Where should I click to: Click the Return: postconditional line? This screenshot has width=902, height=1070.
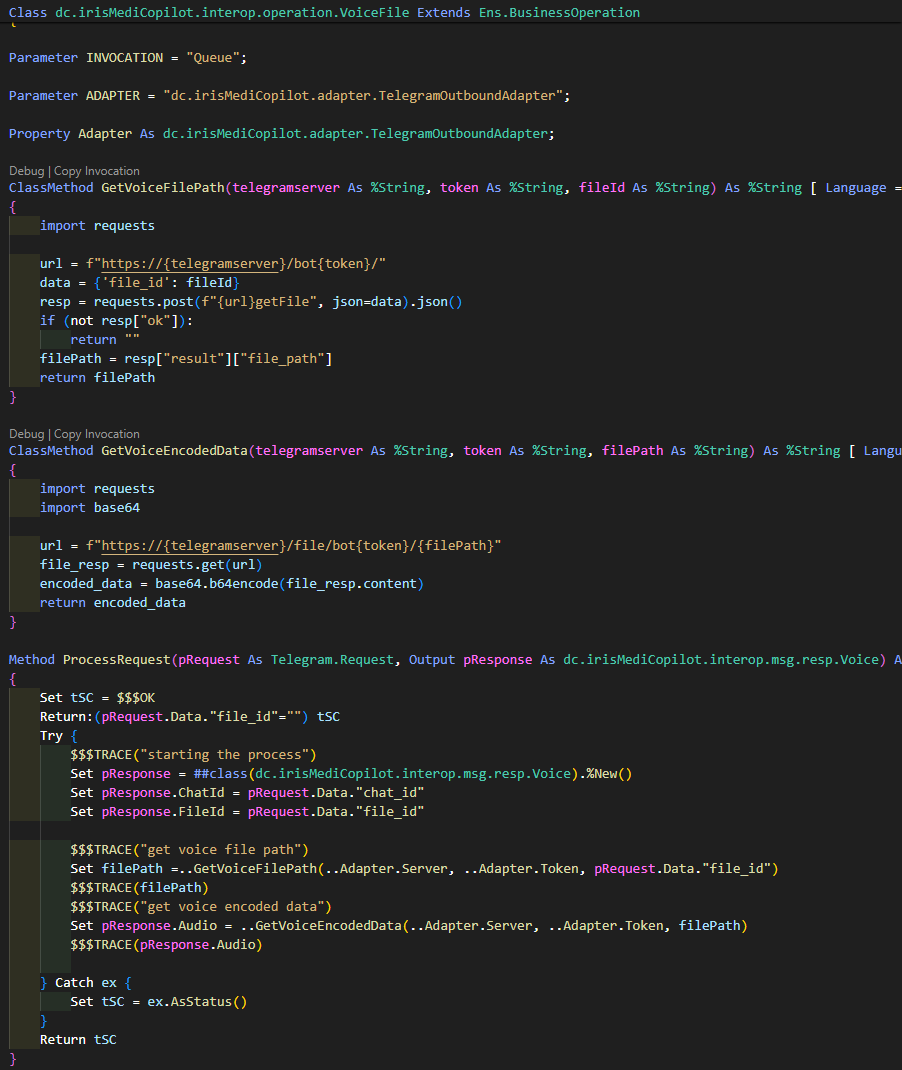click(190, 717)
